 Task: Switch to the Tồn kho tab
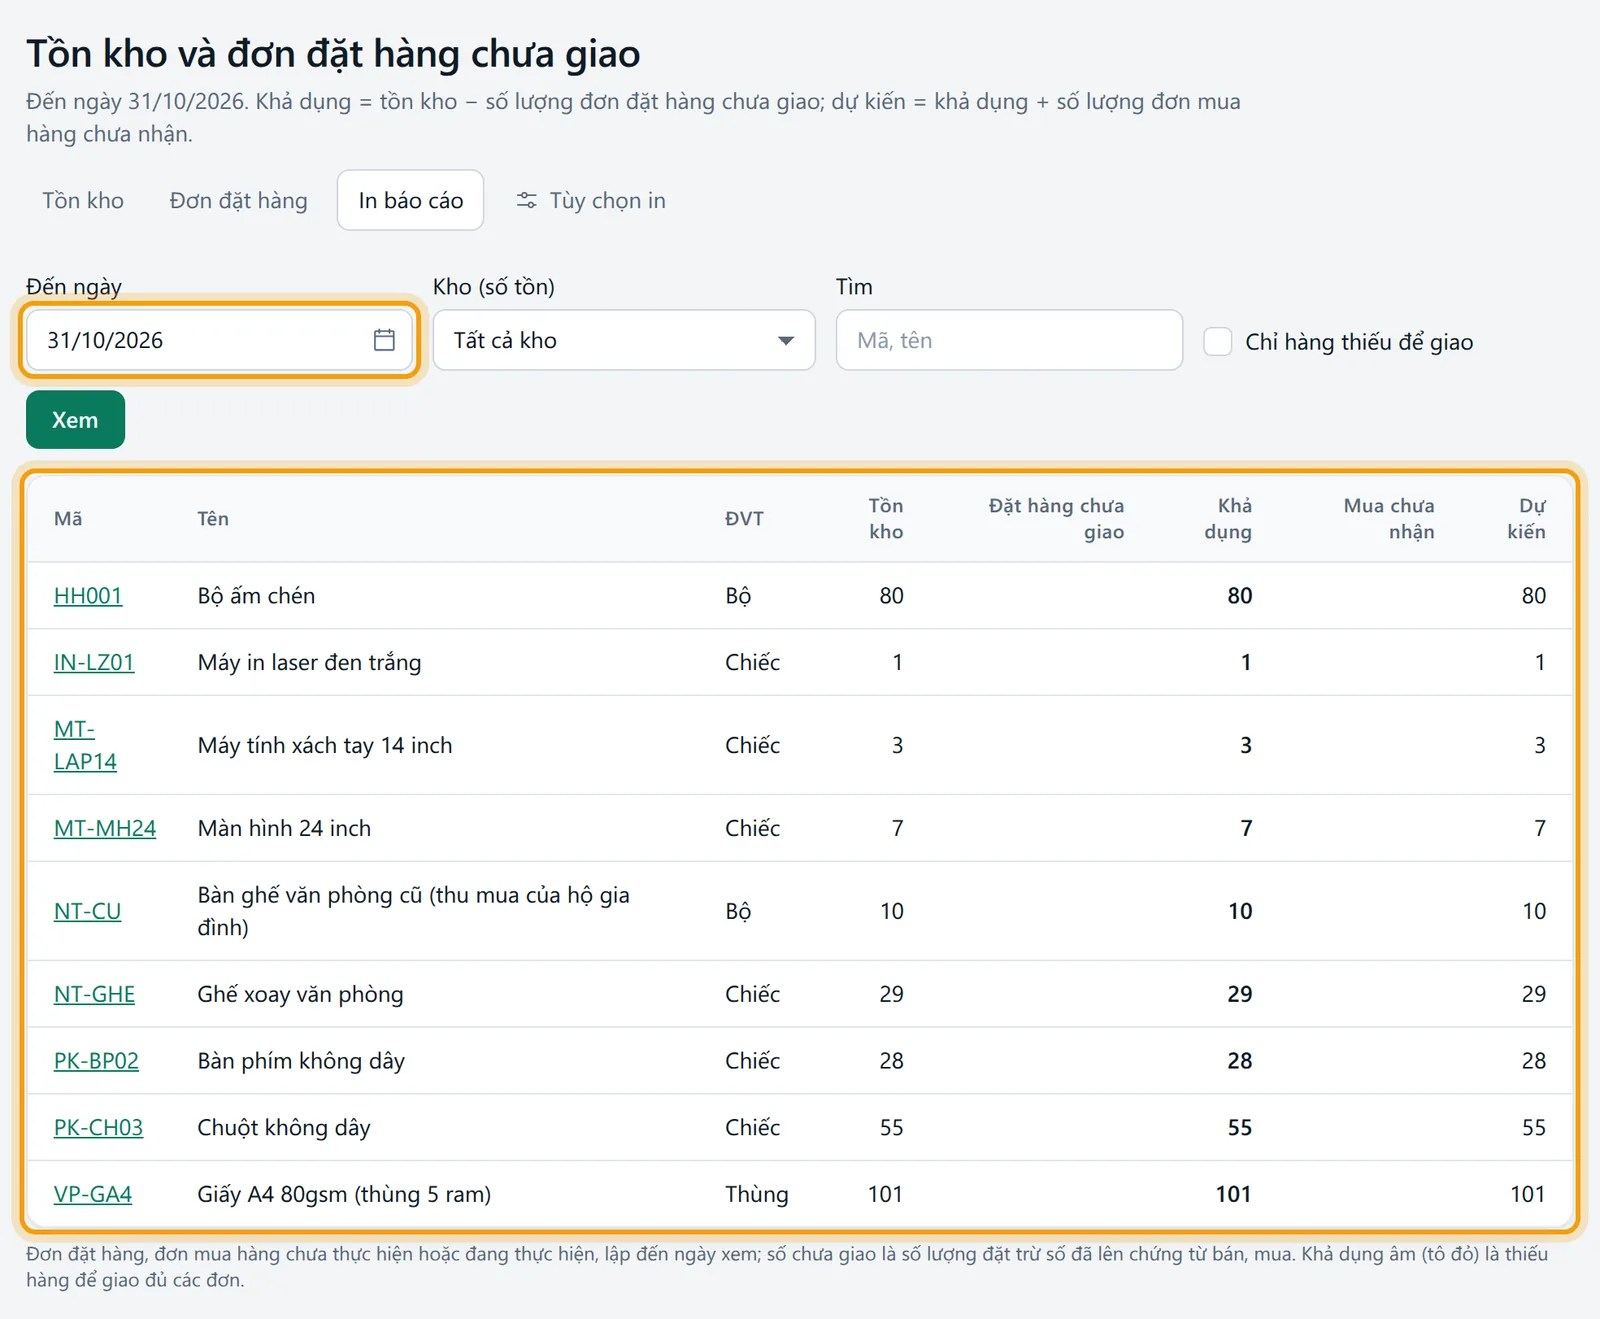click(83, 201)
